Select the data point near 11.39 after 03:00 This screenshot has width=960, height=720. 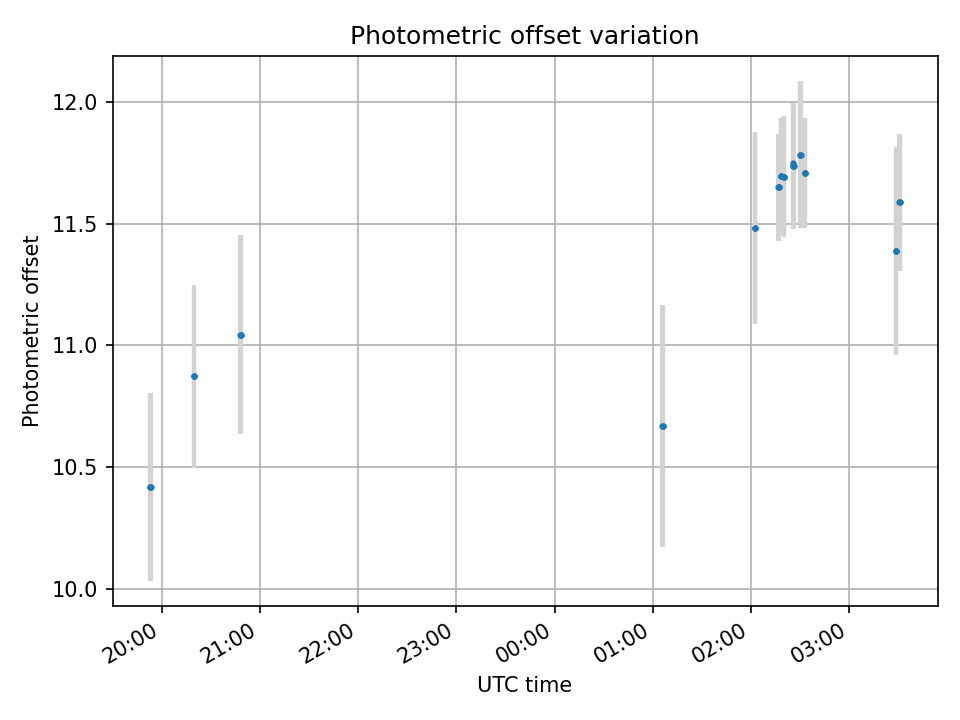point(896,252)
